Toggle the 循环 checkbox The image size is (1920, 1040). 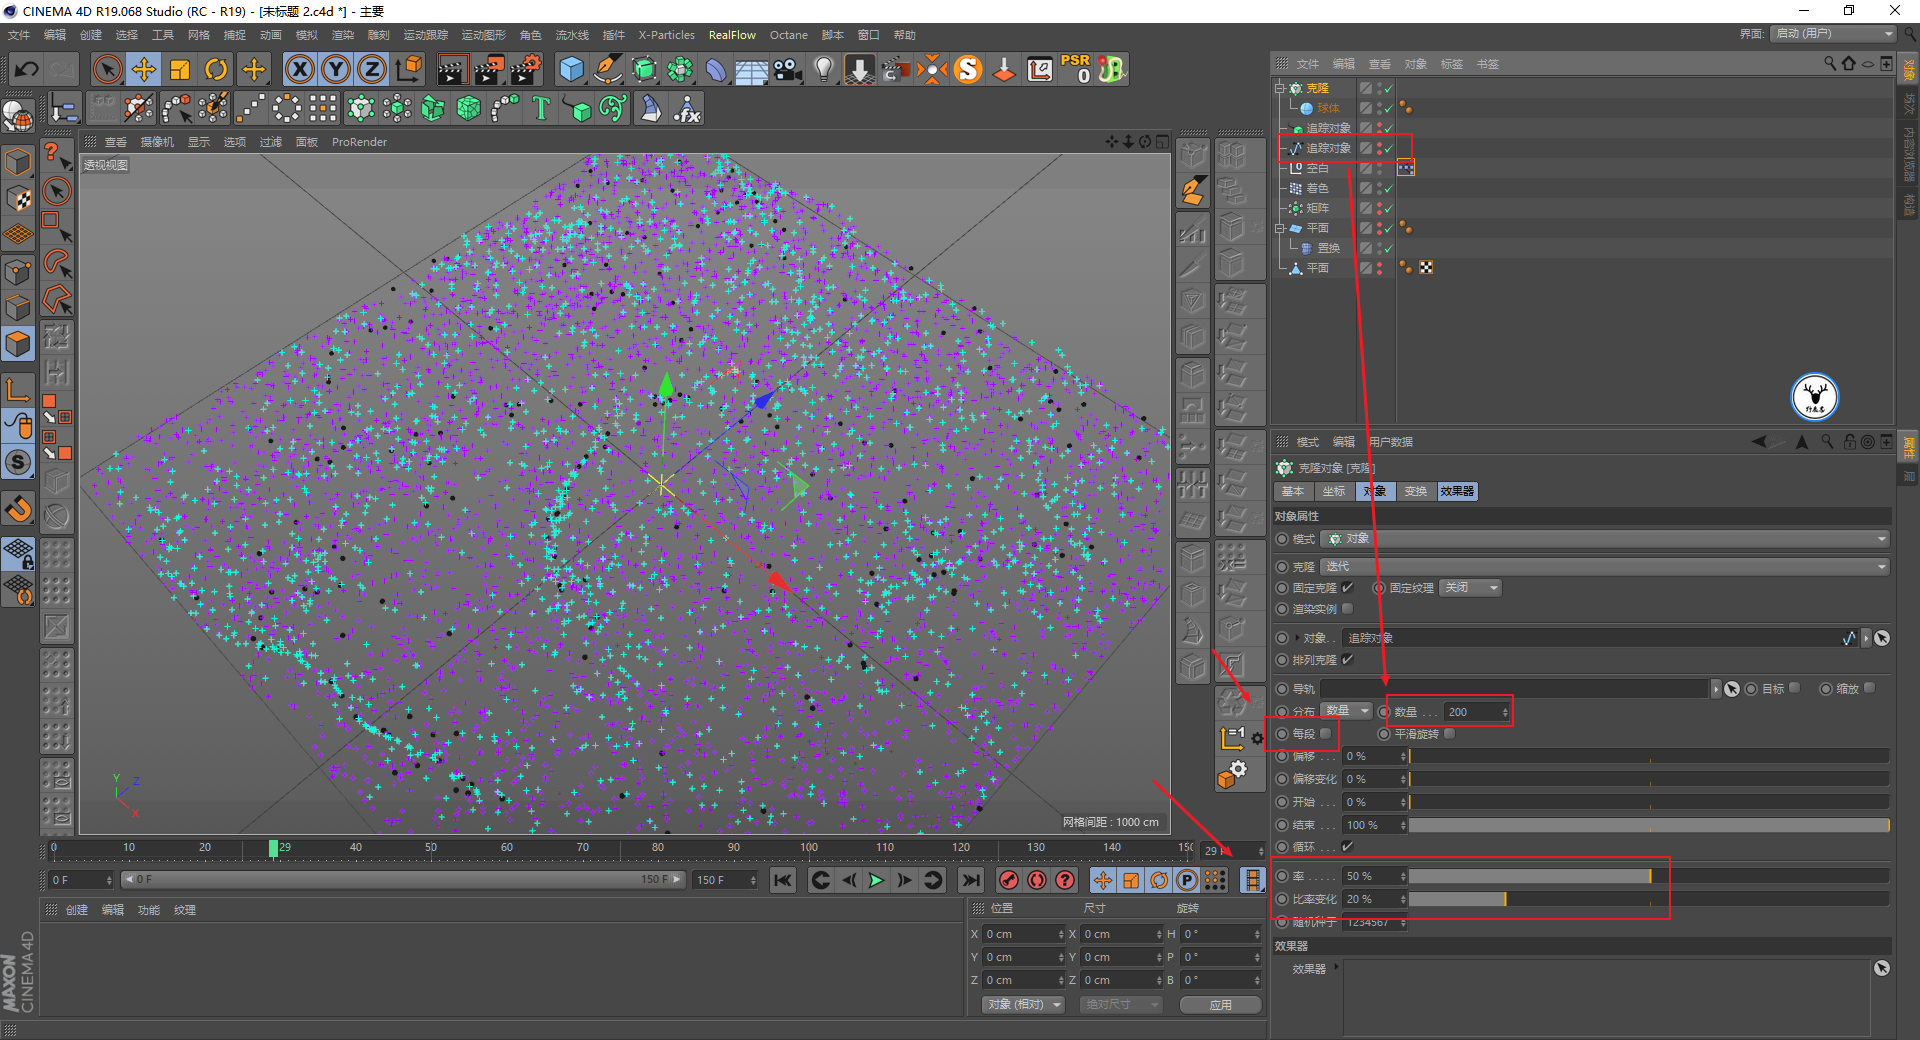pos(1347,847)
